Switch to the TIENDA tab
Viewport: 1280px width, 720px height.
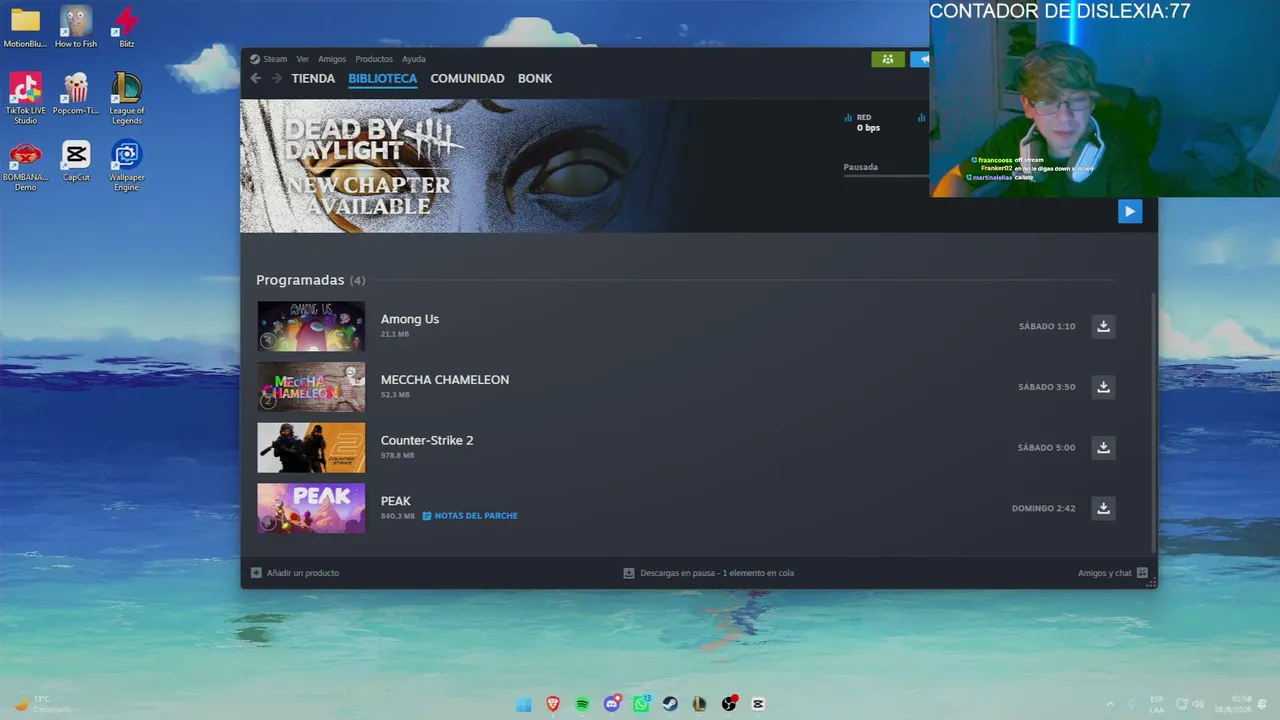[x=313, y=78]
